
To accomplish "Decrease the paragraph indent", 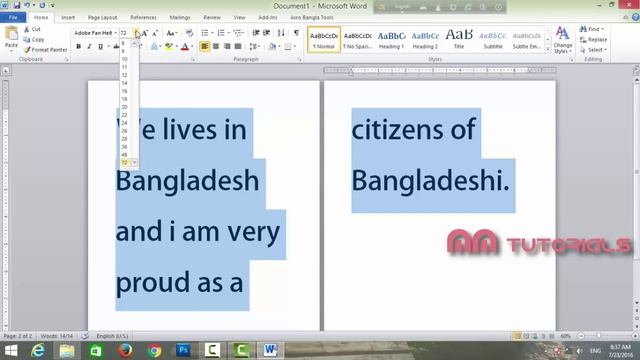I will 256,33.
